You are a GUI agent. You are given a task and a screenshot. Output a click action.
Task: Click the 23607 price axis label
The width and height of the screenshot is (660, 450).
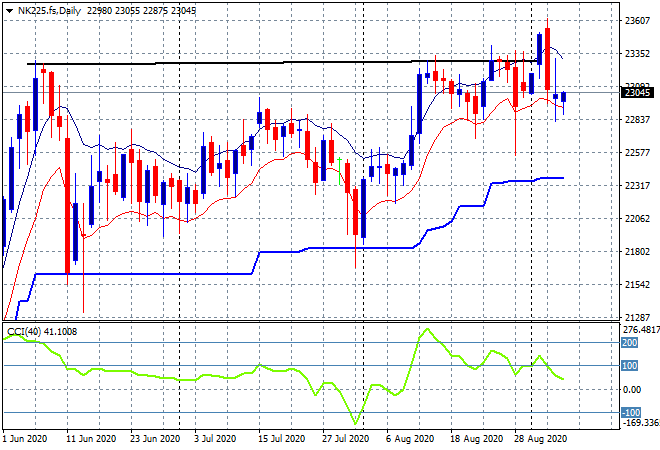click(638, 21)
